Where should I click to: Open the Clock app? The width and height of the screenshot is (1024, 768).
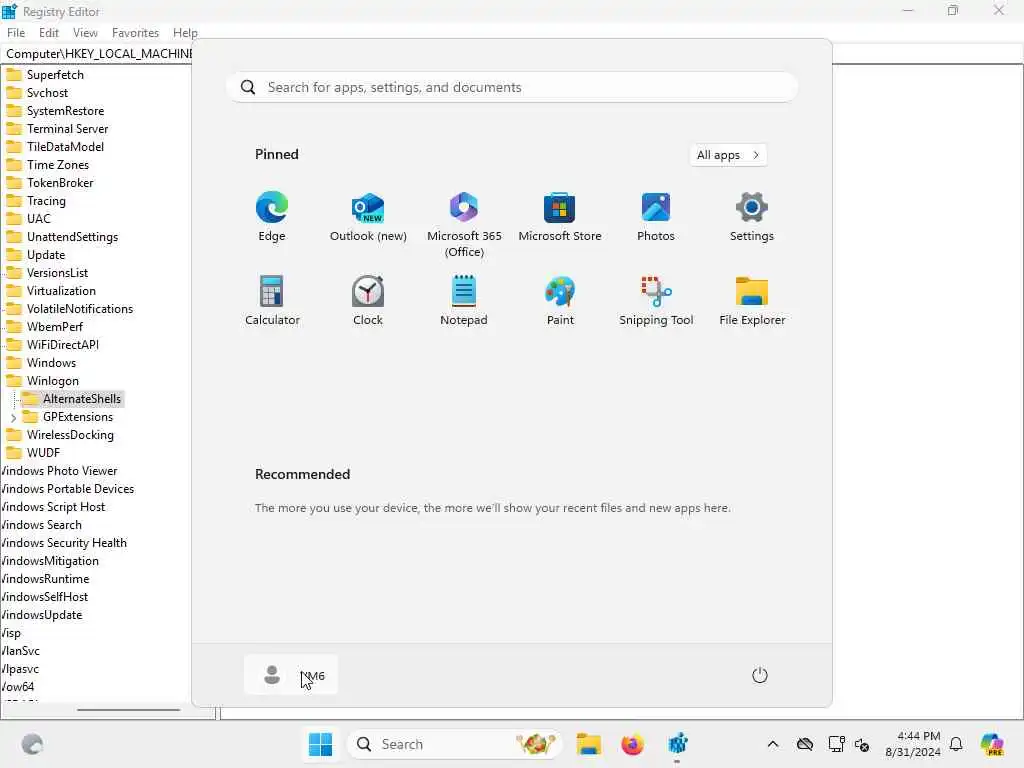368,300
